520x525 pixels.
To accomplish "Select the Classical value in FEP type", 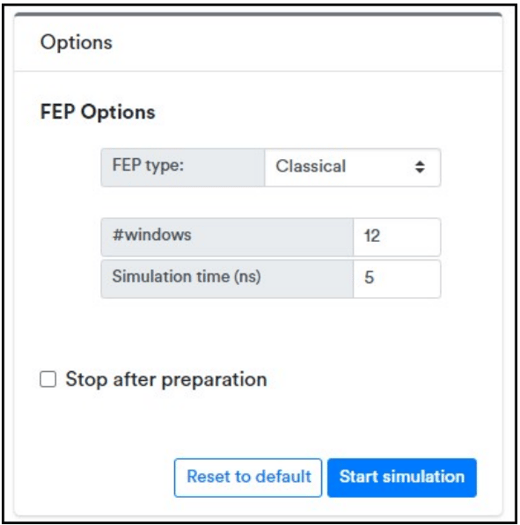I will pyautogui.click(x=310, y=166).
